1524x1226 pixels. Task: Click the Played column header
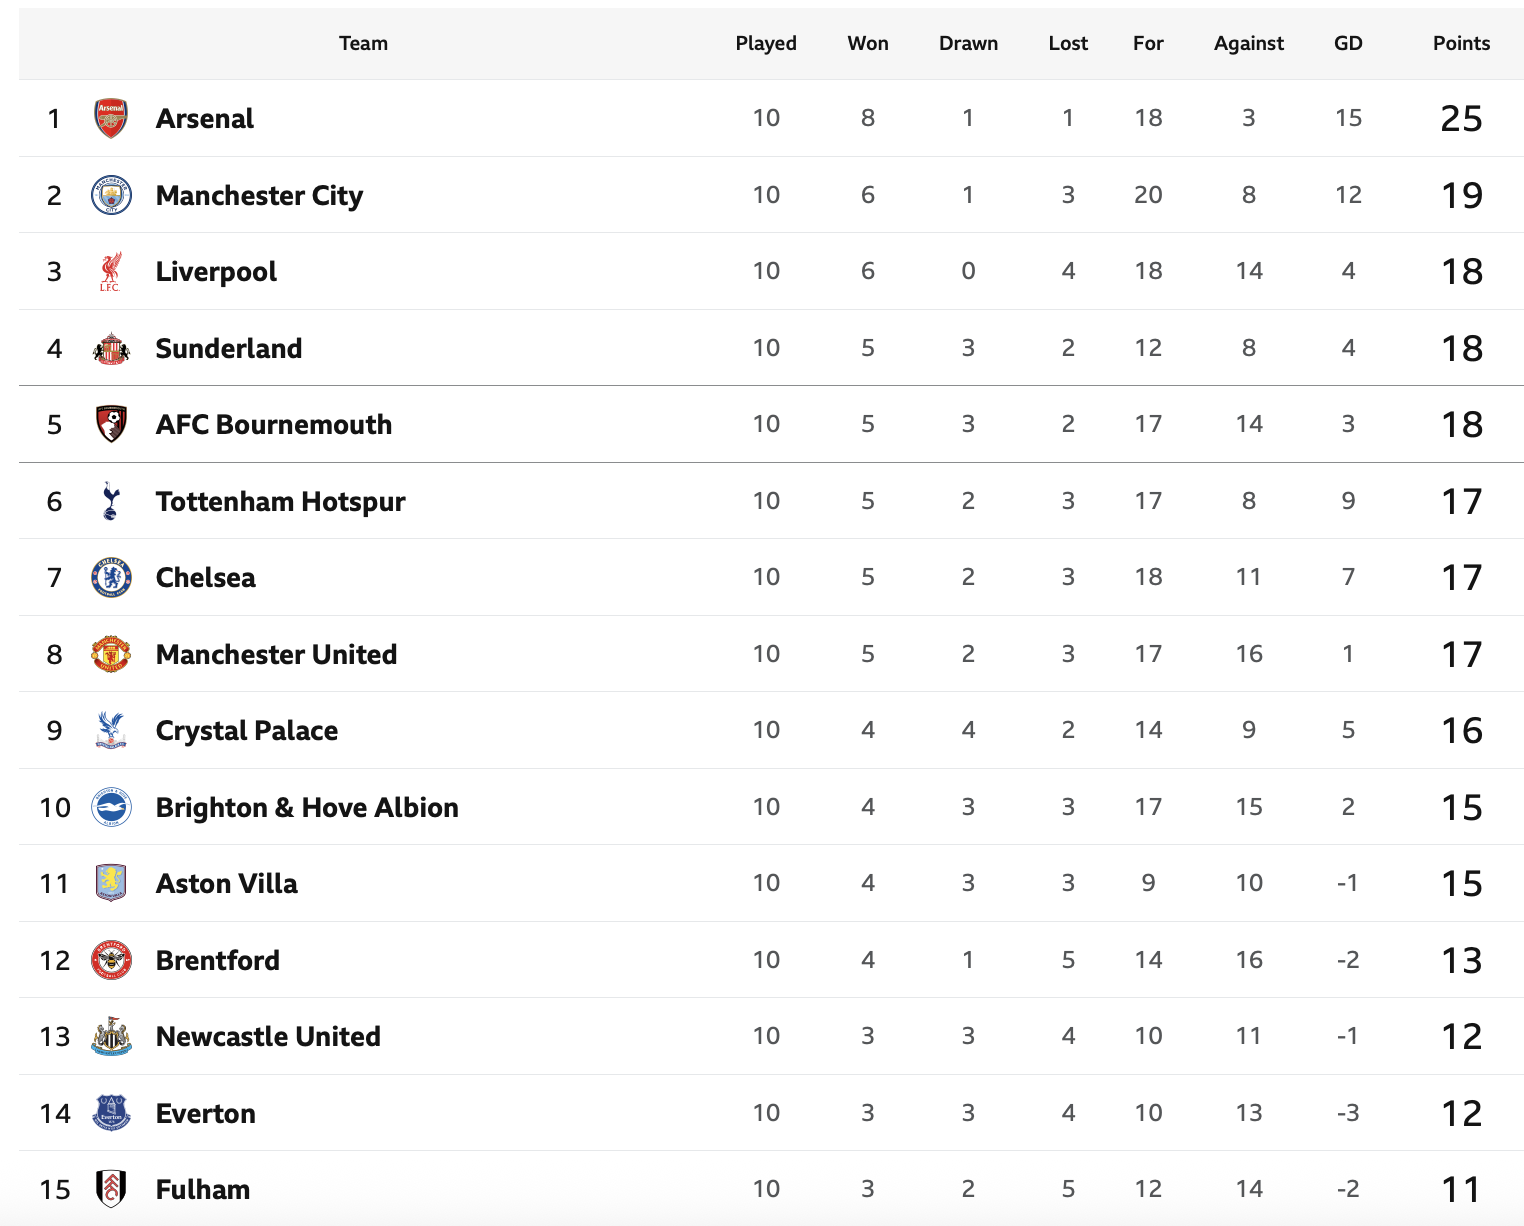766,43
